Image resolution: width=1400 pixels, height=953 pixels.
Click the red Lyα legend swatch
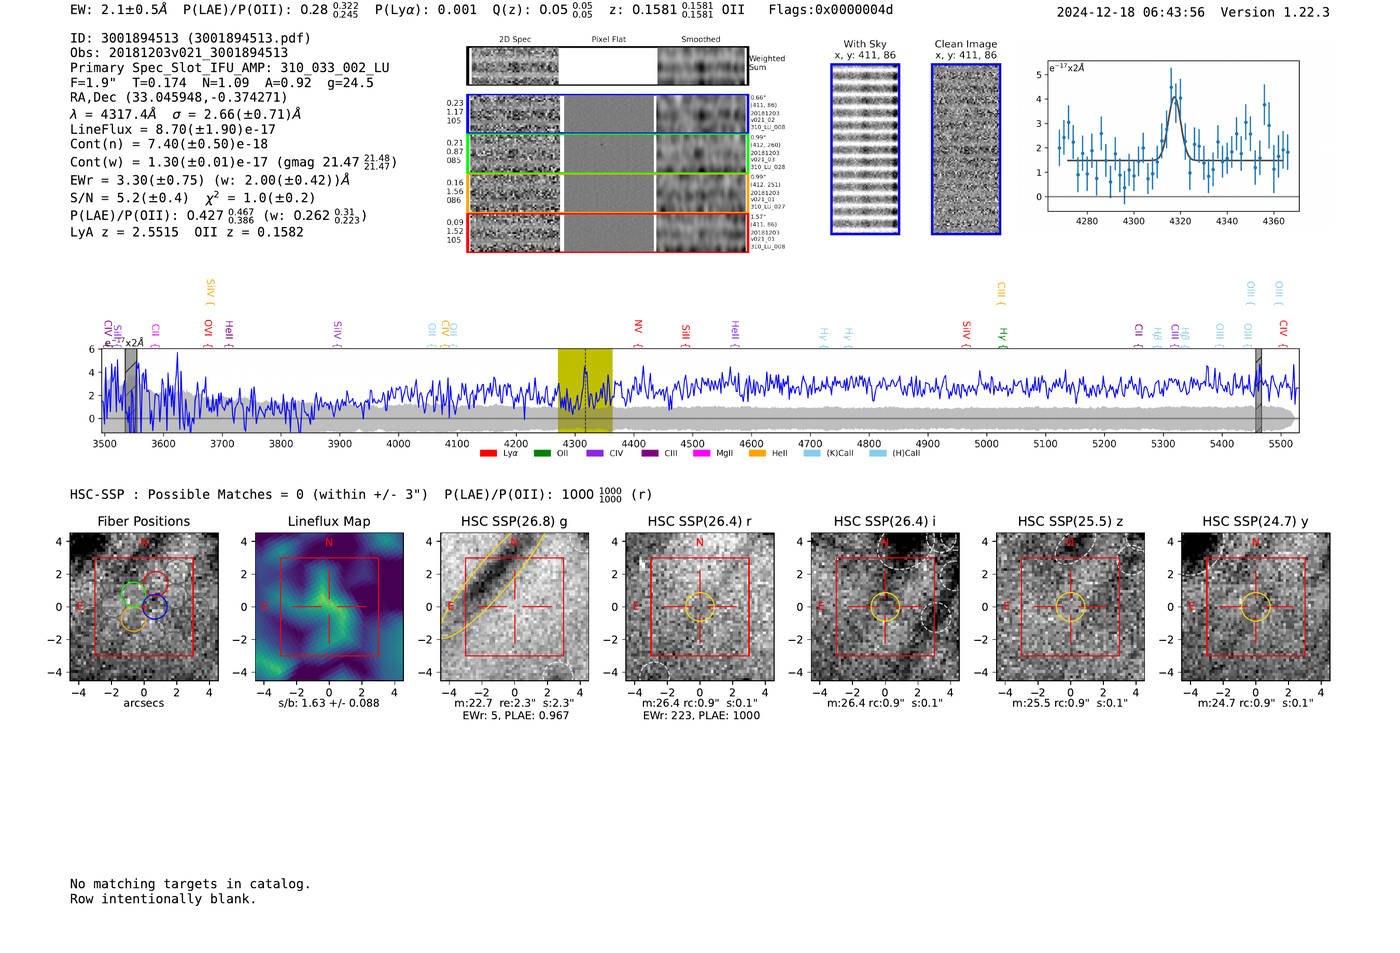point(488,454)
